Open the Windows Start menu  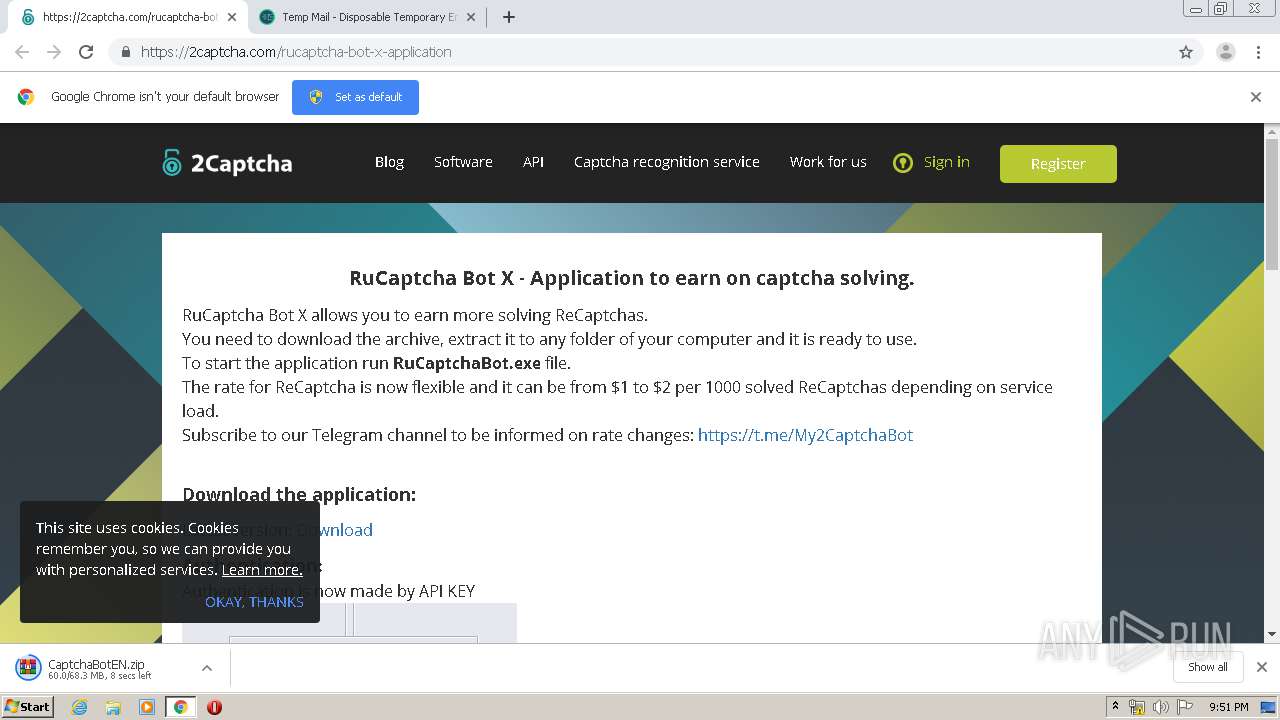[27, 707]
